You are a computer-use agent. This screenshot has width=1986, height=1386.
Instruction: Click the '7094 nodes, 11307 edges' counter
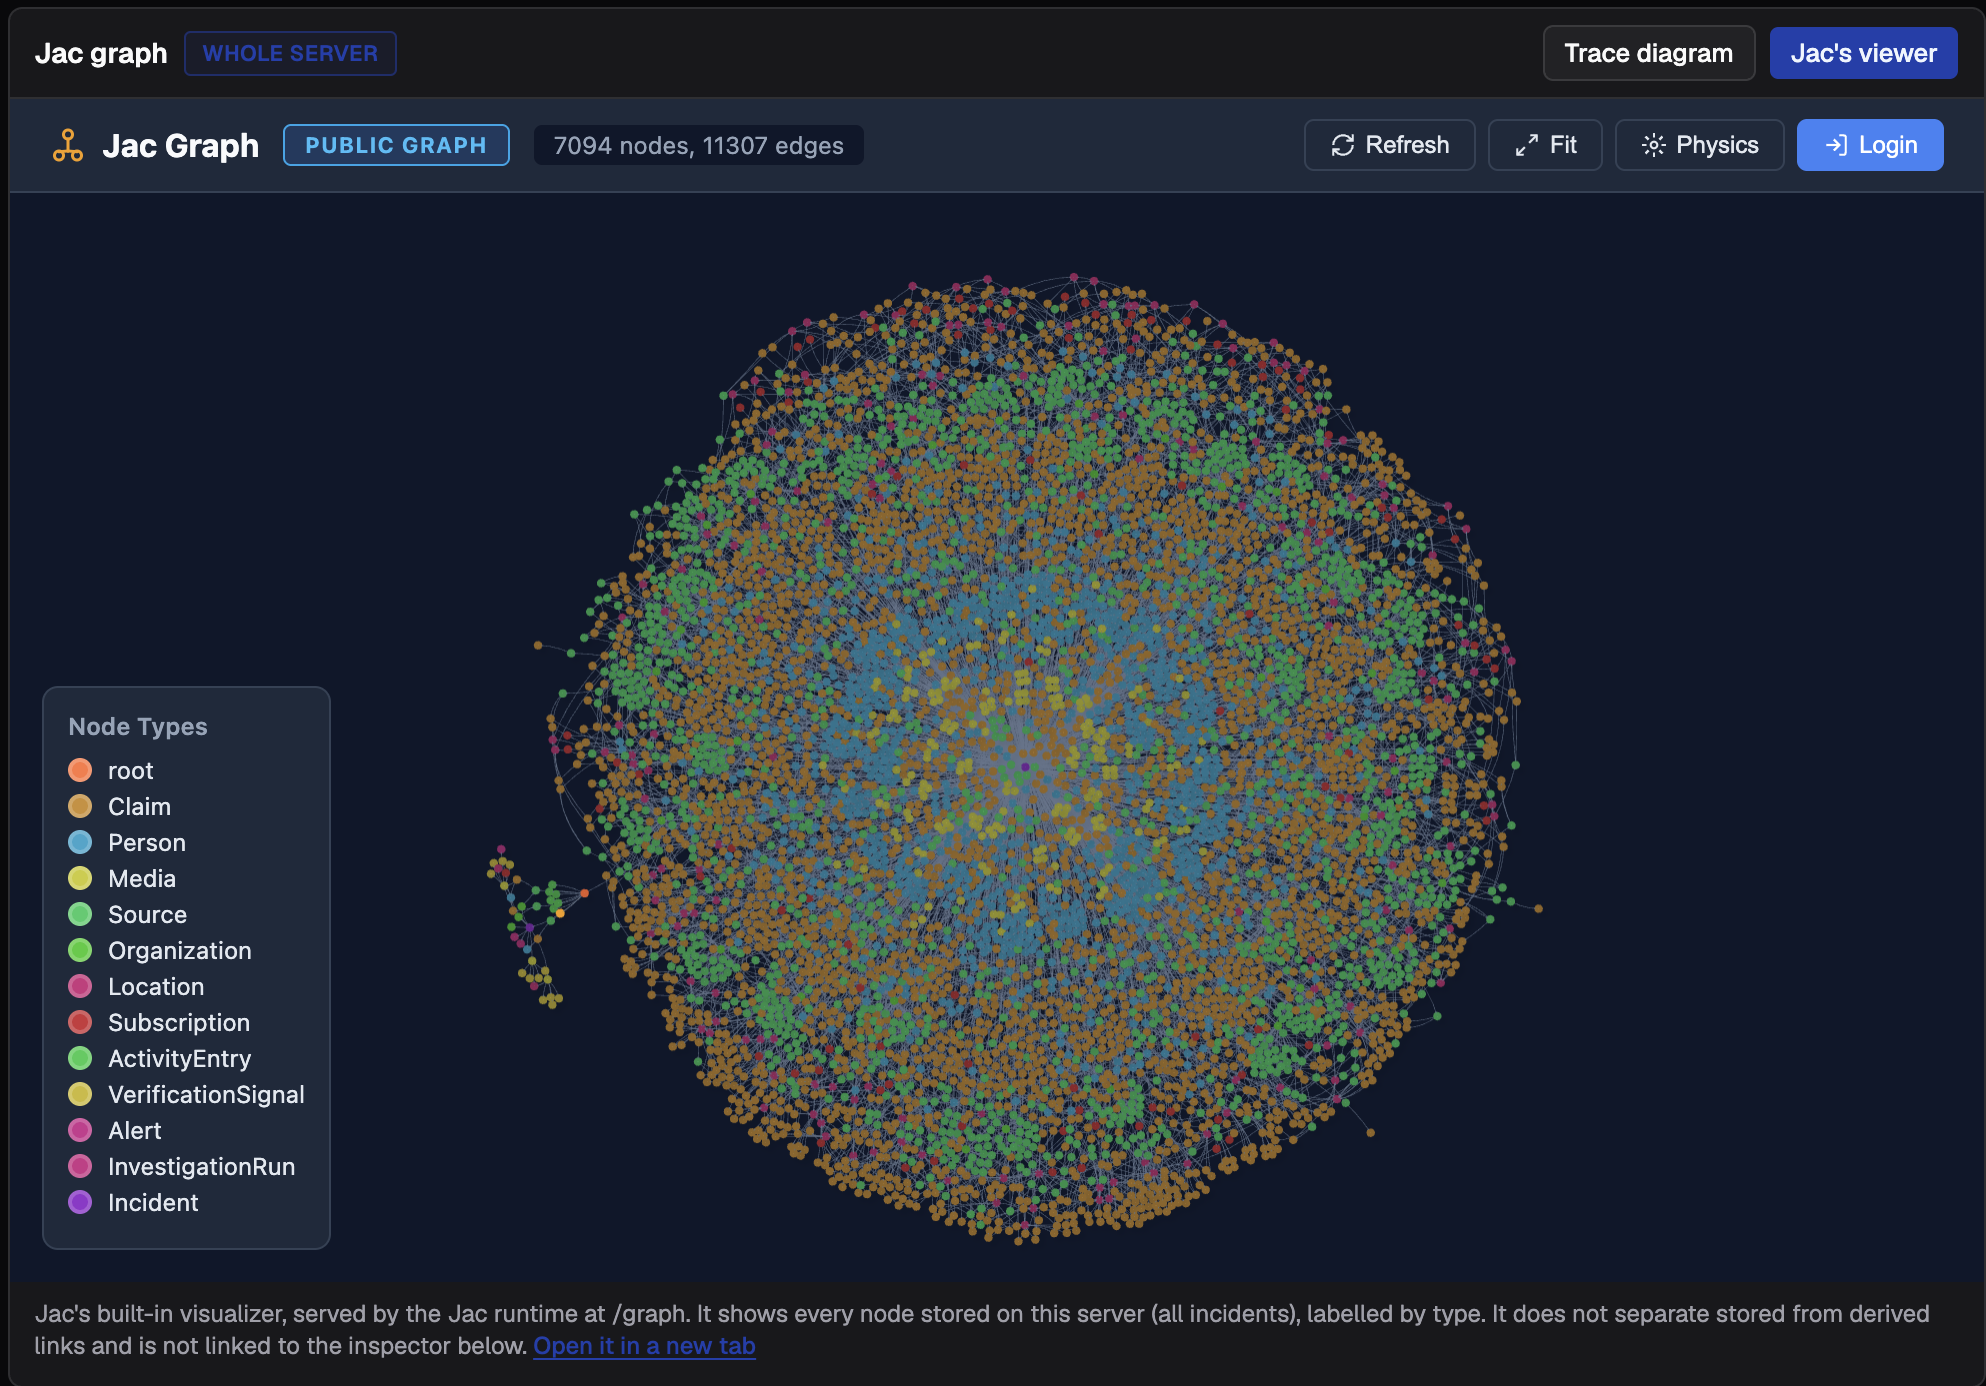698,145
